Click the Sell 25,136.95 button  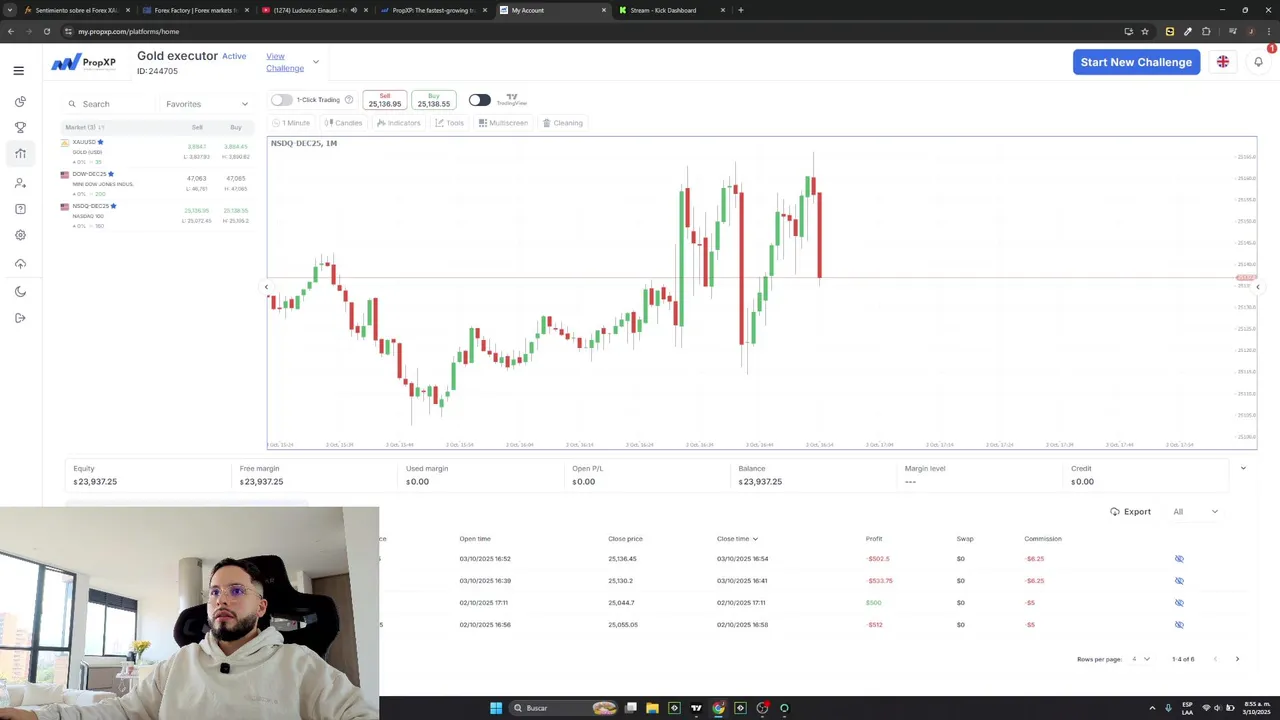click(x=384, y=100)
